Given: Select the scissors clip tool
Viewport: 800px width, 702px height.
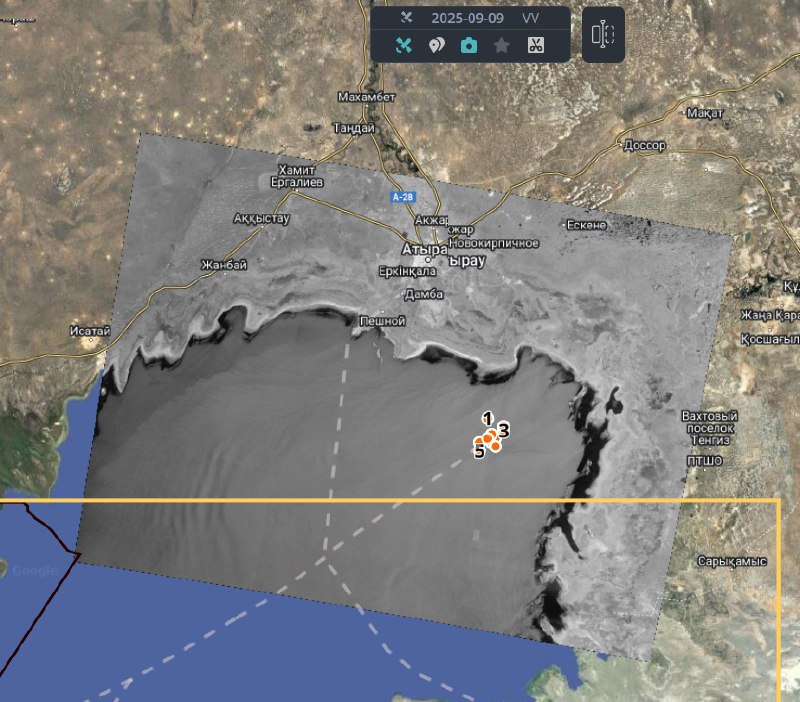Looking at the screenshot, I should 535,45.
